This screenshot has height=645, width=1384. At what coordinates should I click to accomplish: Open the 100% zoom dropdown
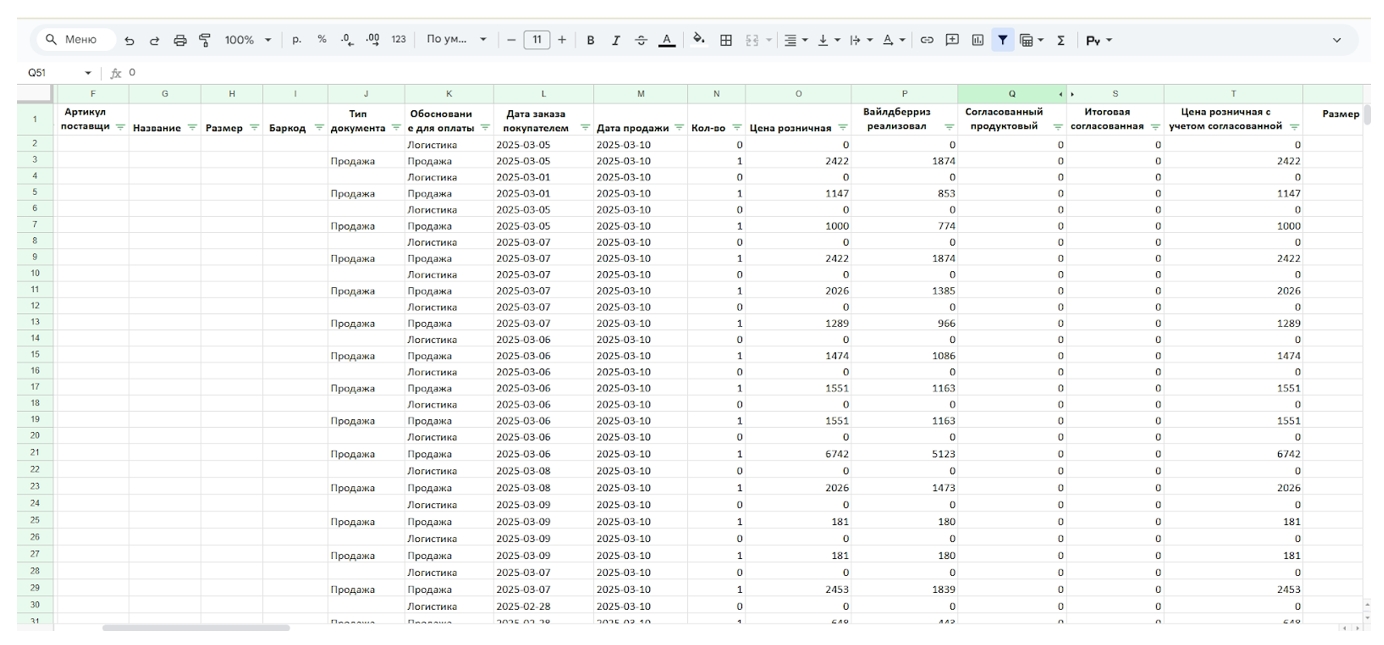247,40
